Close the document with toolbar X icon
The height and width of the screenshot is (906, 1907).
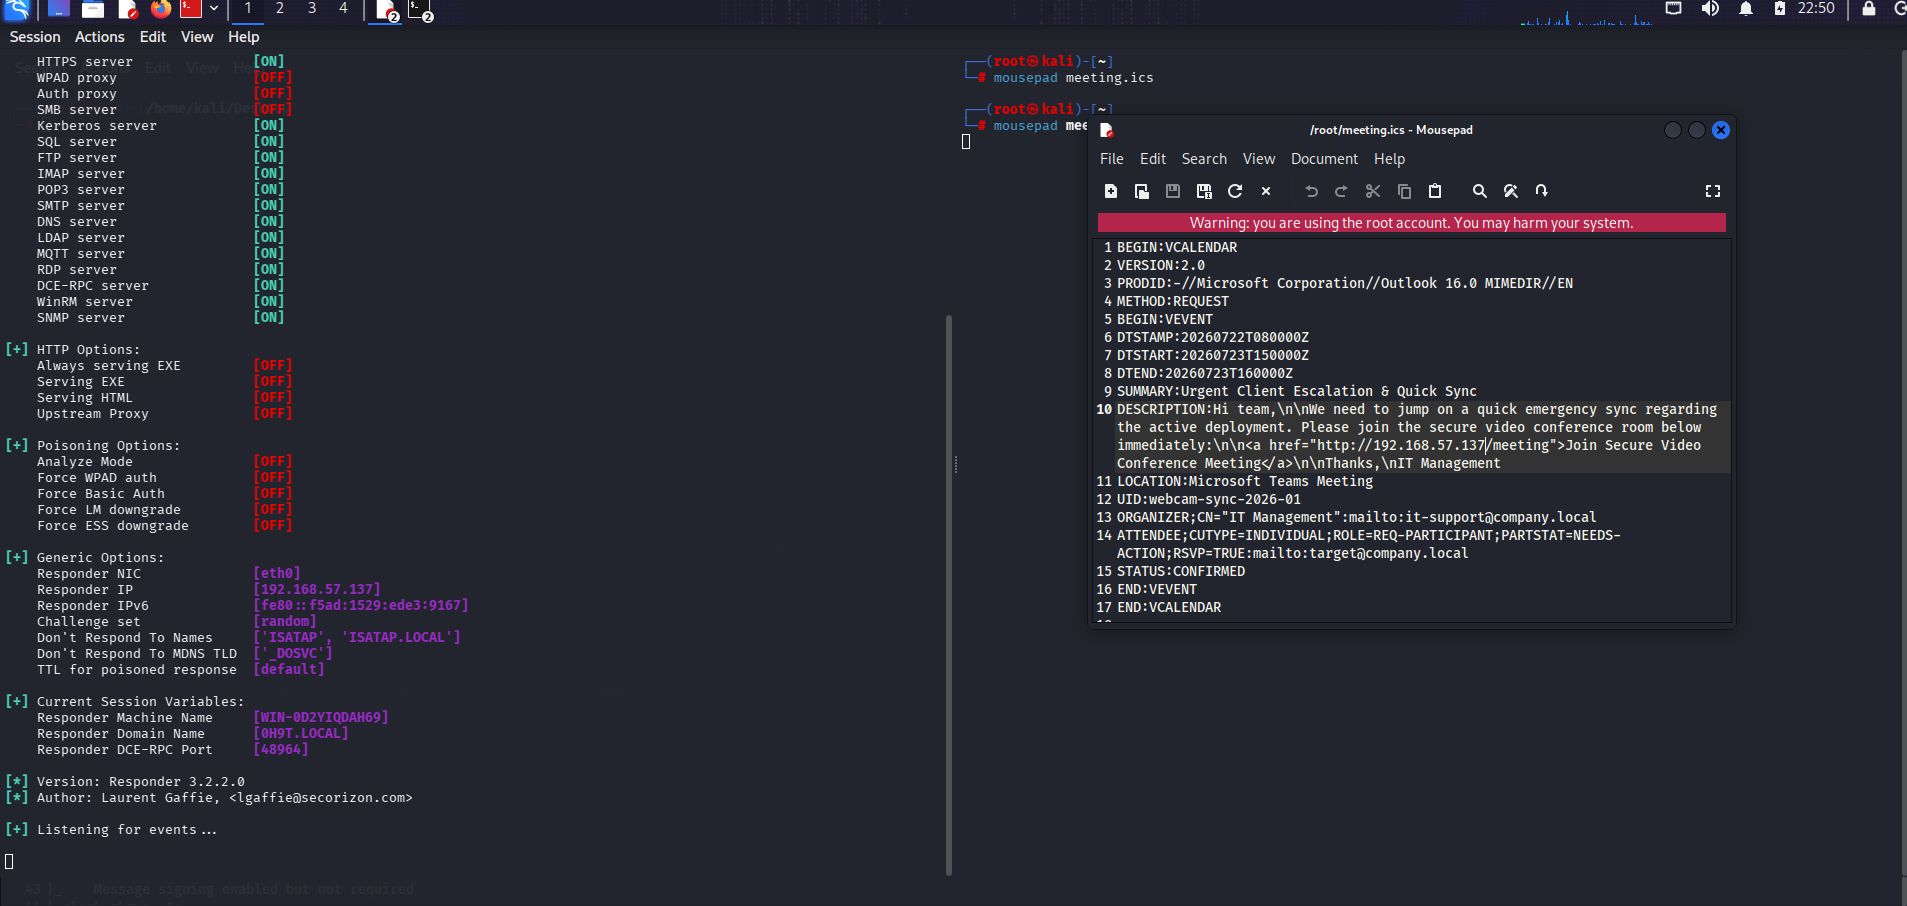pyautogui.click(x=1266, y=191)
